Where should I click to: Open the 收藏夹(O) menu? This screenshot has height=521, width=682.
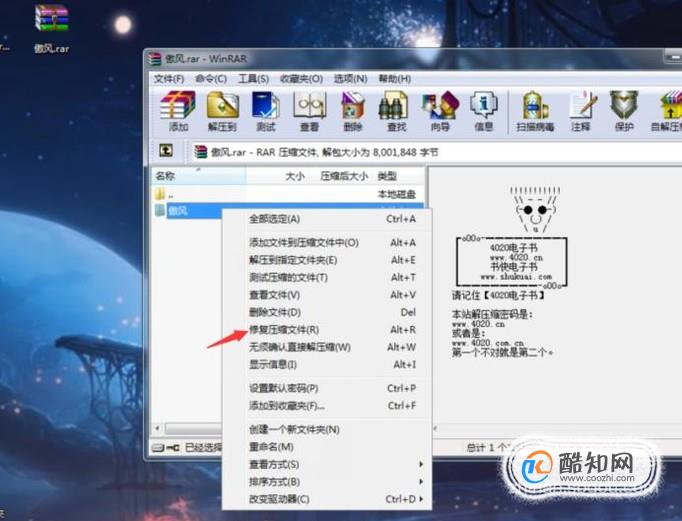pyautogui.click(x=301, y=79)
